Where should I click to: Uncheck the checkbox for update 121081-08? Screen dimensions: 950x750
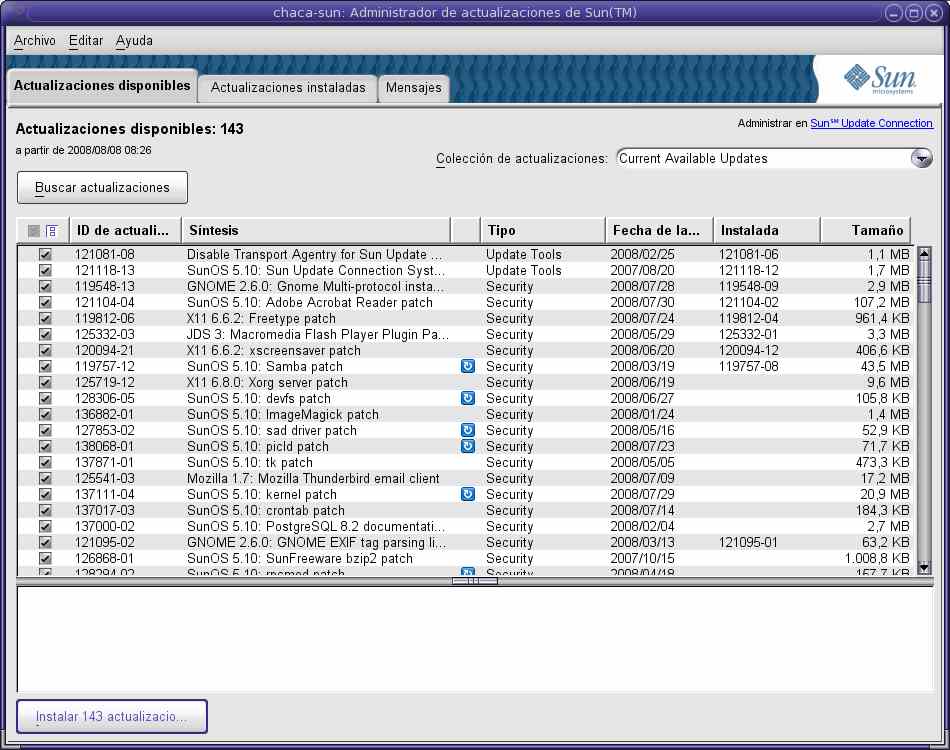[x=45, y=254]
